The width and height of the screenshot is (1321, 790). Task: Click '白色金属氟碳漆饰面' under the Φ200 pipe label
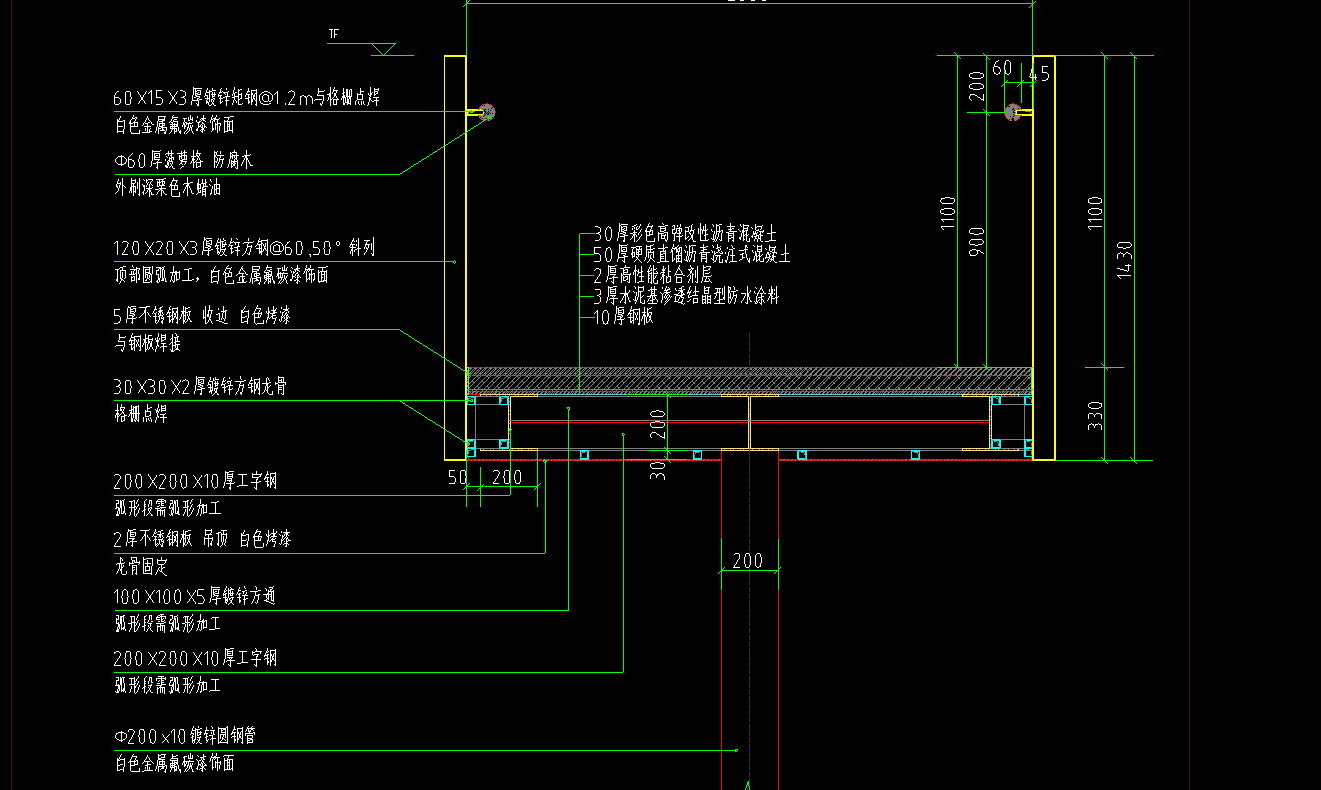click(175, 764)
